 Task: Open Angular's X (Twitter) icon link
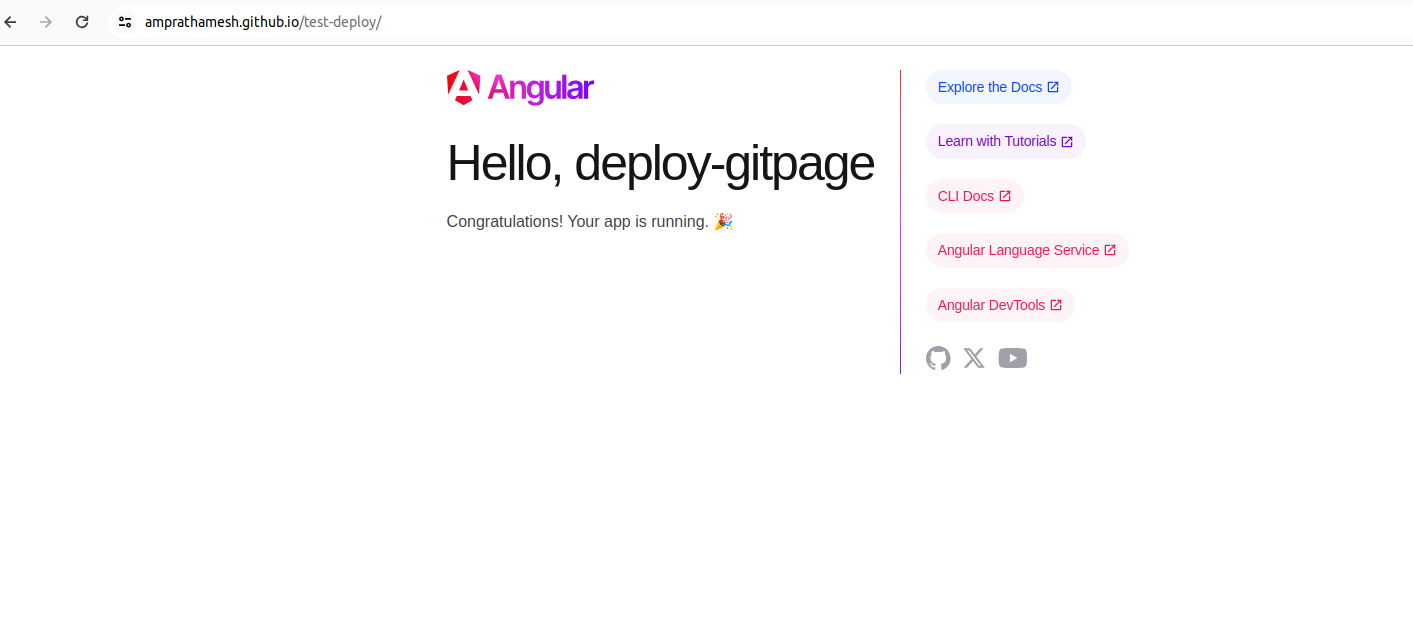point(974,358)
